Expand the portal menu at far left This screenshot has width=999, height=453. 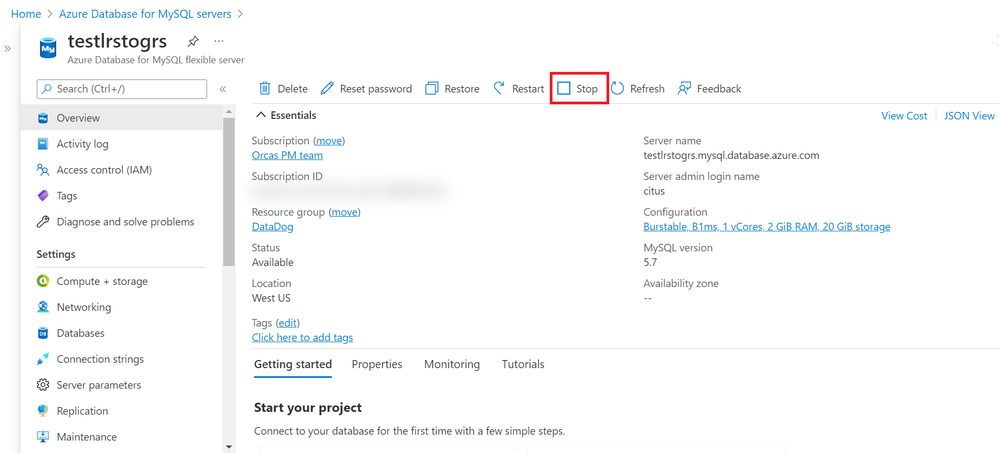tap(8, 48)
